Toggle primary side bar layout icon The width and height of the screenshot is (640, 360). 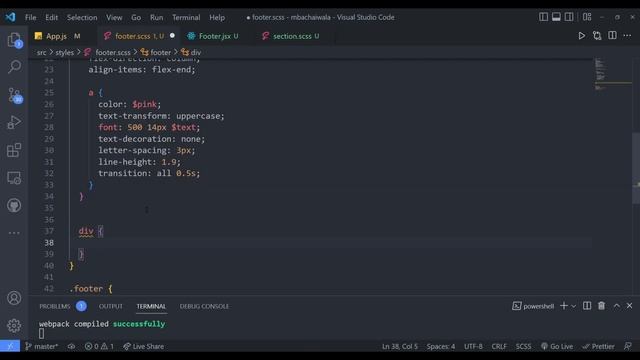(x=543, y=17)
